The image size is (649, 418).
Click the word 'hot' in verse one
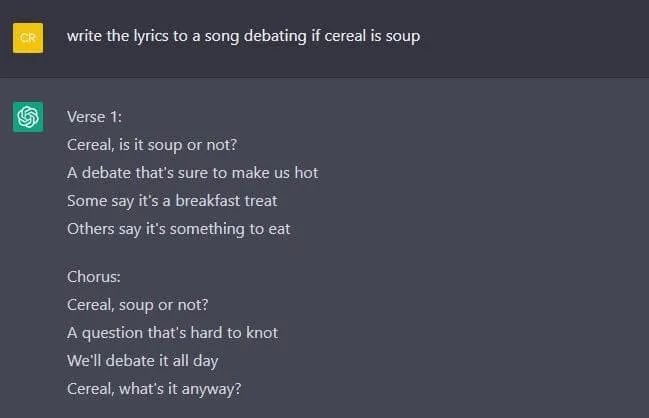coord(306,173)
